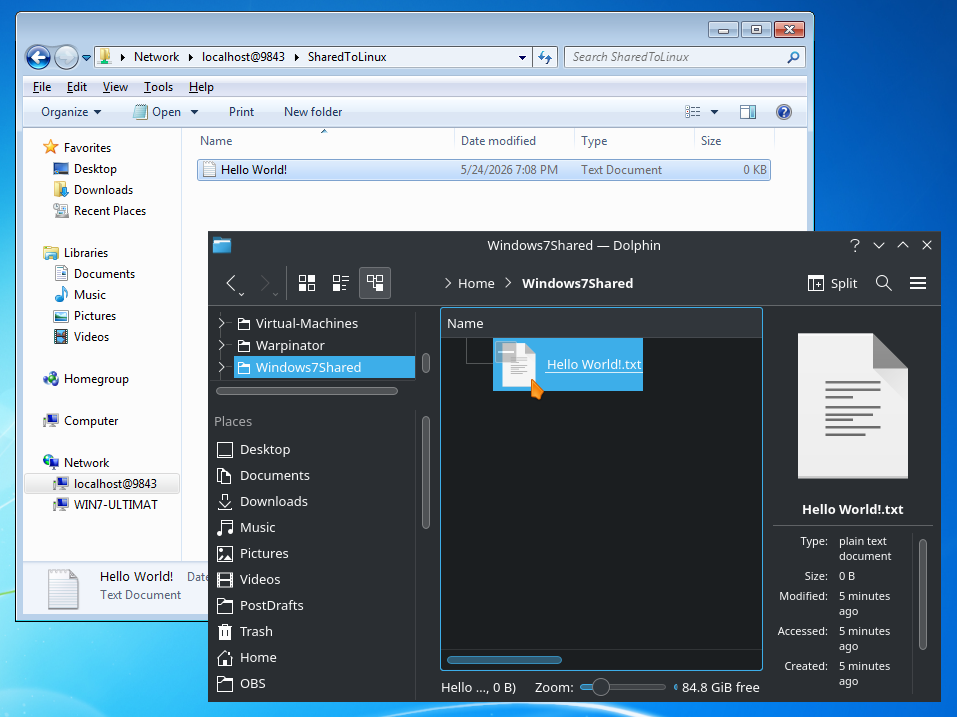Click Explorer blue back arrow
This screenshot has width=957, height=717.
pos(38,57)
